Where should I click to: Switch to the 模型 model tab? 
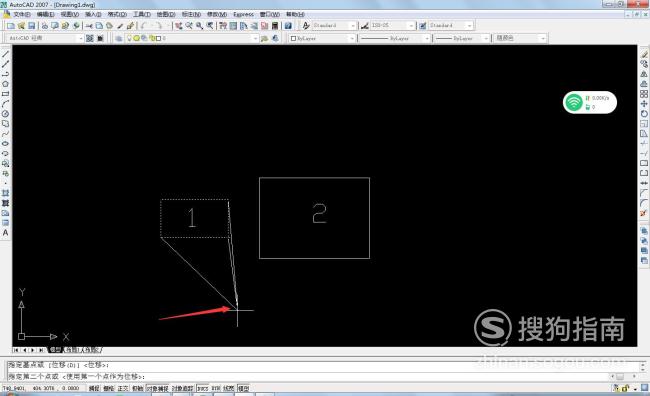pos(56,350)
